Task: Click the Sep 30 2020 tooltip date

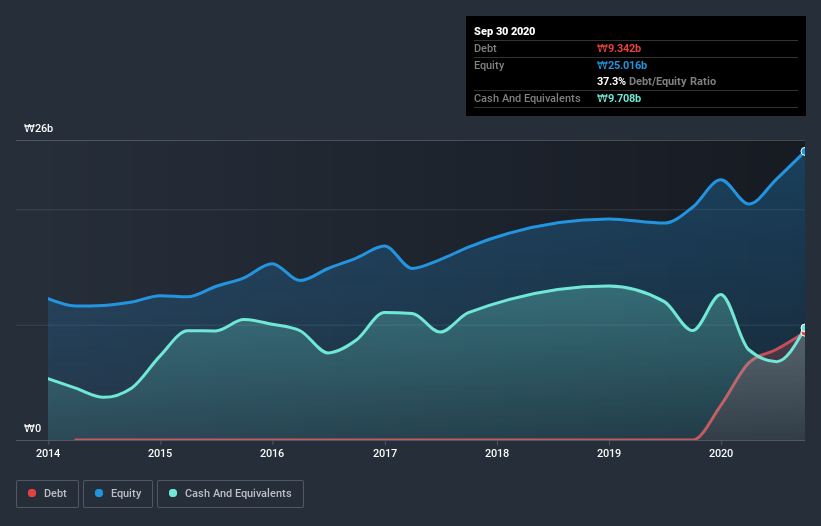Action: [505, 31]
